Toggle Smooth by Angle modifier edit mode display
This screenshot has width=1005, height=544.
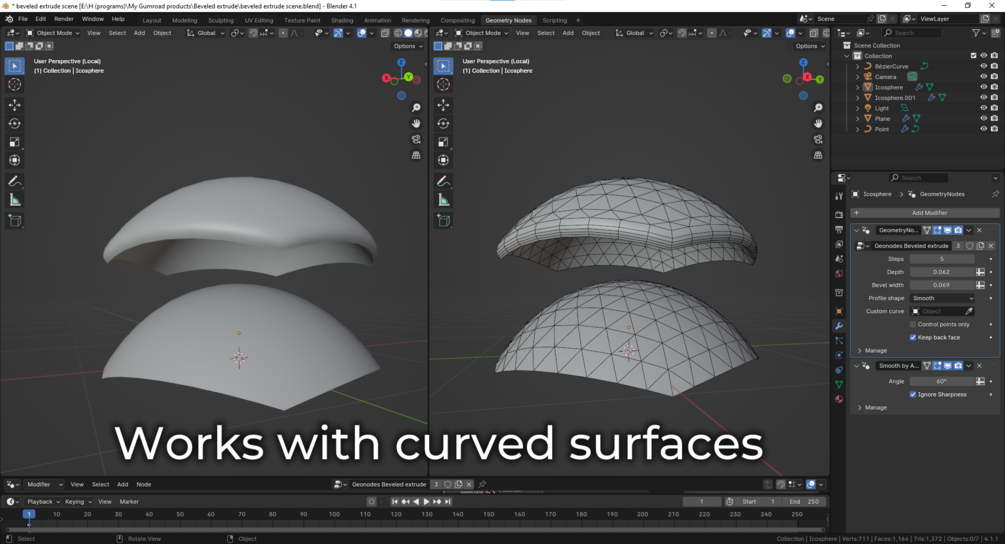pos(937,366)
